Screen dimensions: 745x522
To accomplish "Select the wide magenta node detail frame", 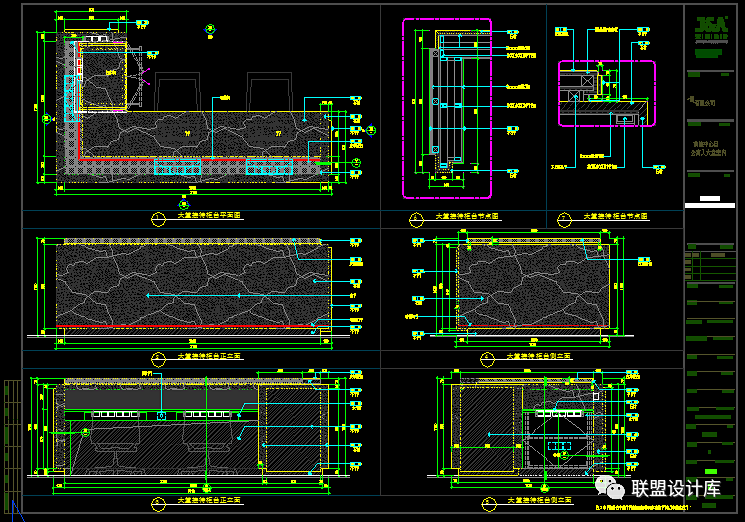I will [606, 93].
